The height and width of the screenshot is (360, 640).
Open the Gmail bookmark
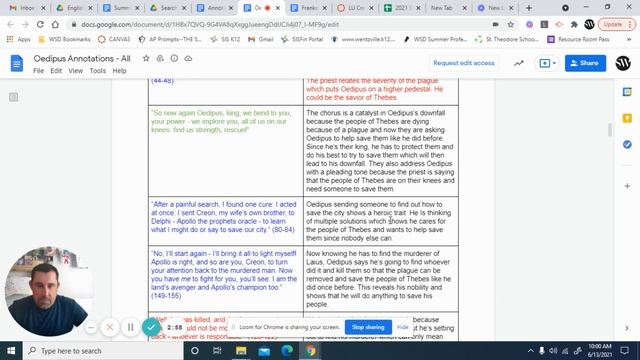(x=261, y=40)
